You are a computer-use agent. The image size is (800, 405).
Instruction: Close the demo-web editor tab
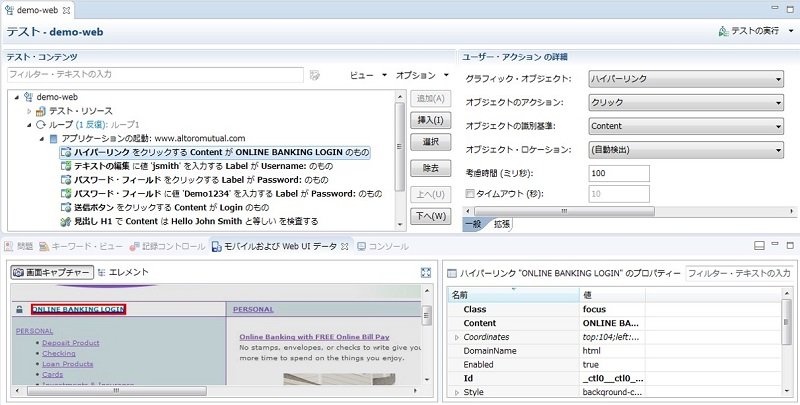[x=66, y=10]
